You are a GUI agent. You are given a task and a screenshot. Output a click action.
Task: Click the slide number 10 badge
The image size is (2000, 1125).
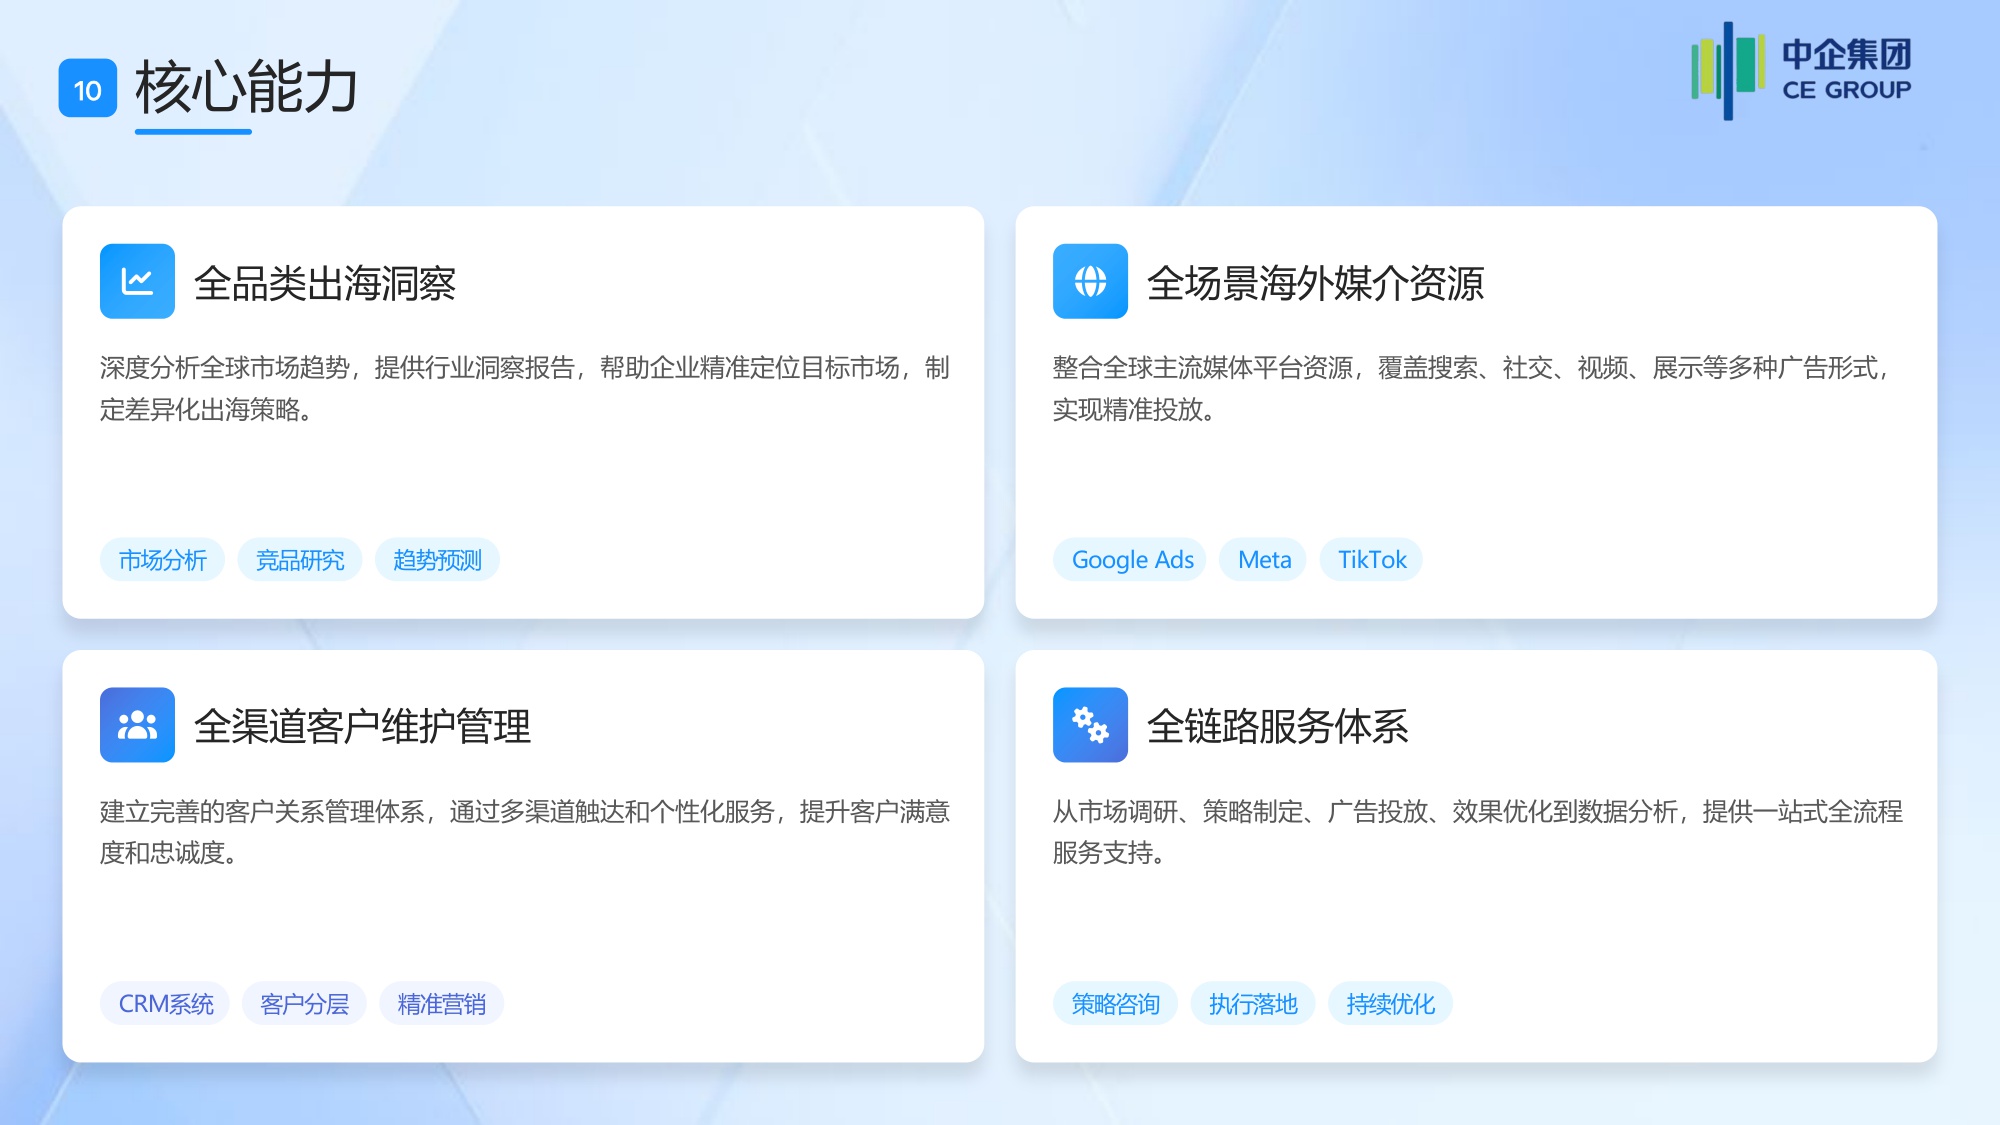pyautogui.click(x=88, y=89)
